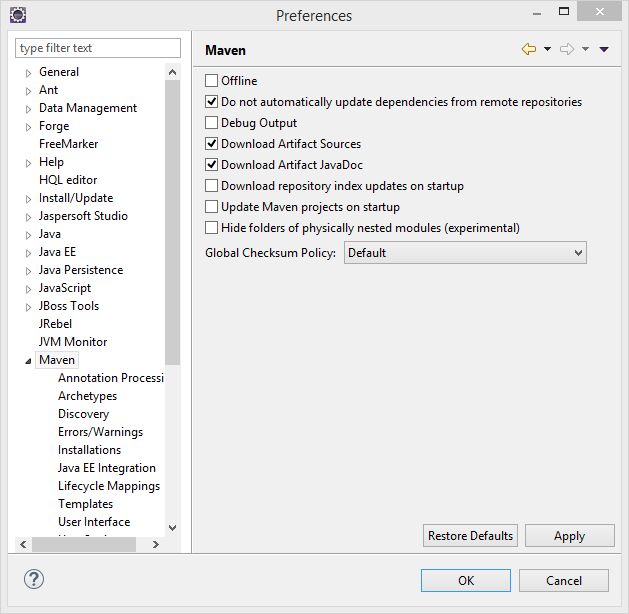Open Templates under Maven
Screen dimensions: 629x614
85,504
